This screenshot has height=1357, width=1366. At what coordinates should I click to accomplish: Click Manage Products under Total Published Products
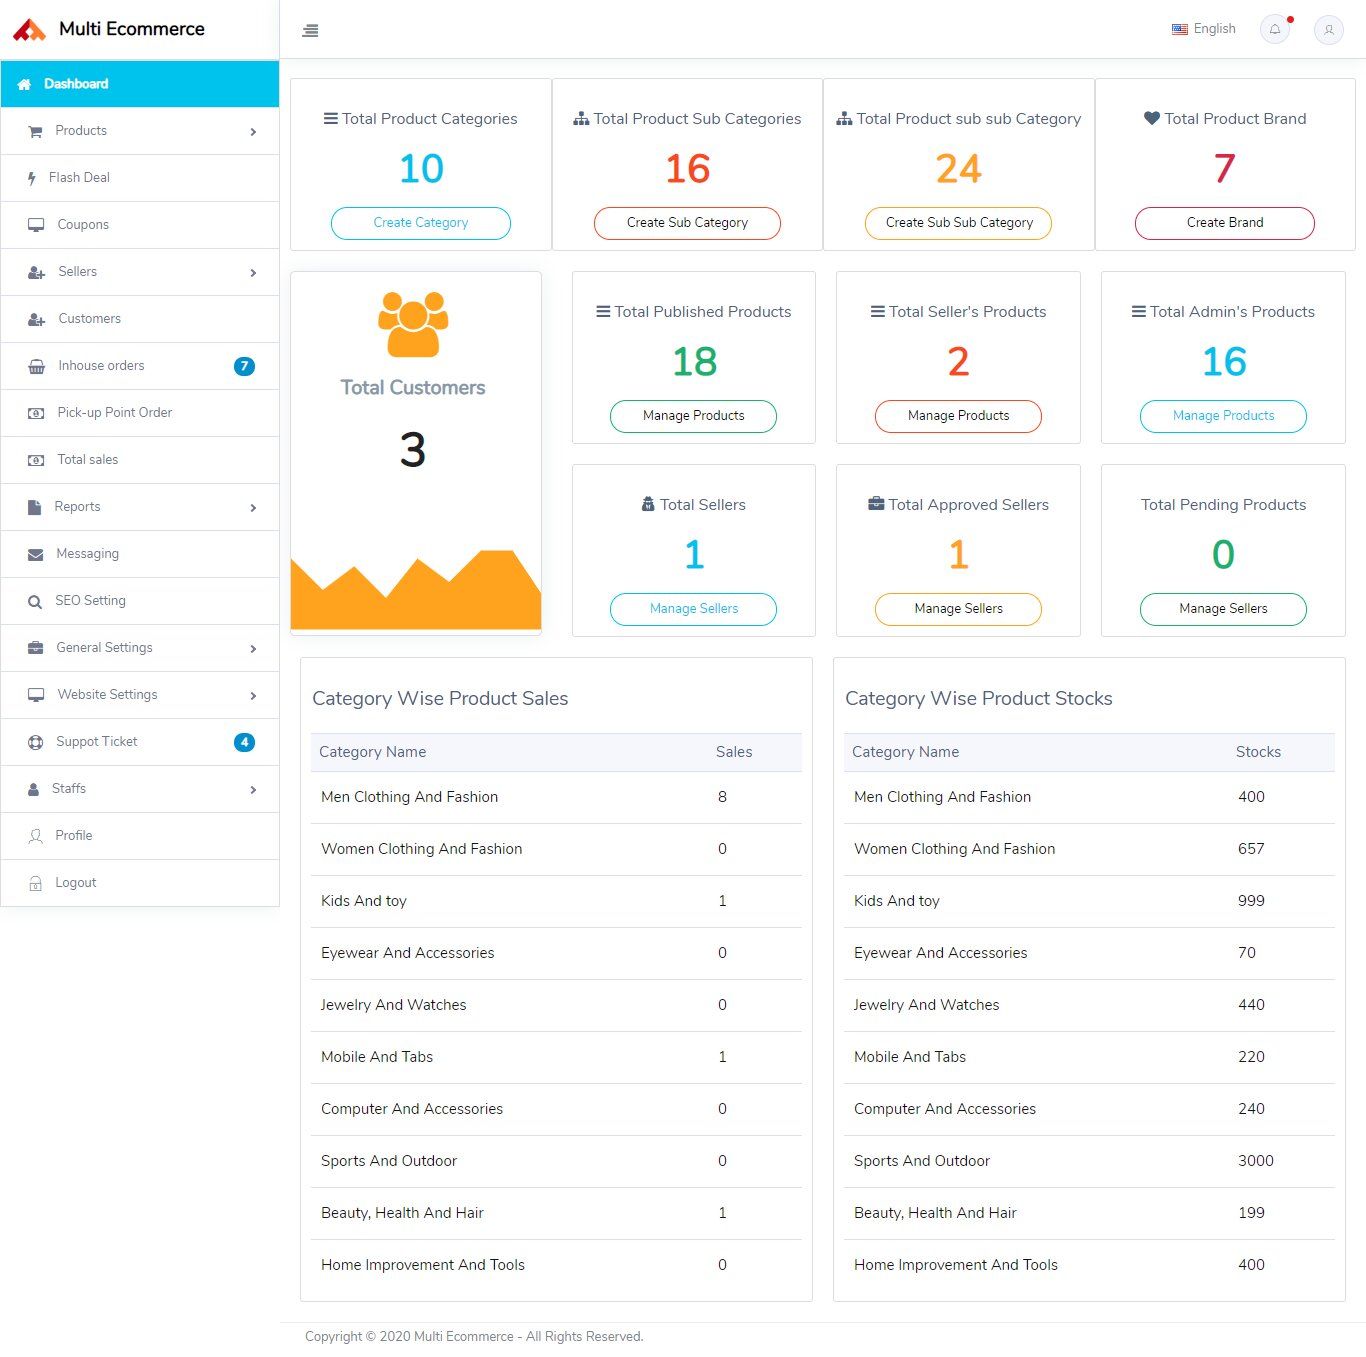(x=694, y=416)
